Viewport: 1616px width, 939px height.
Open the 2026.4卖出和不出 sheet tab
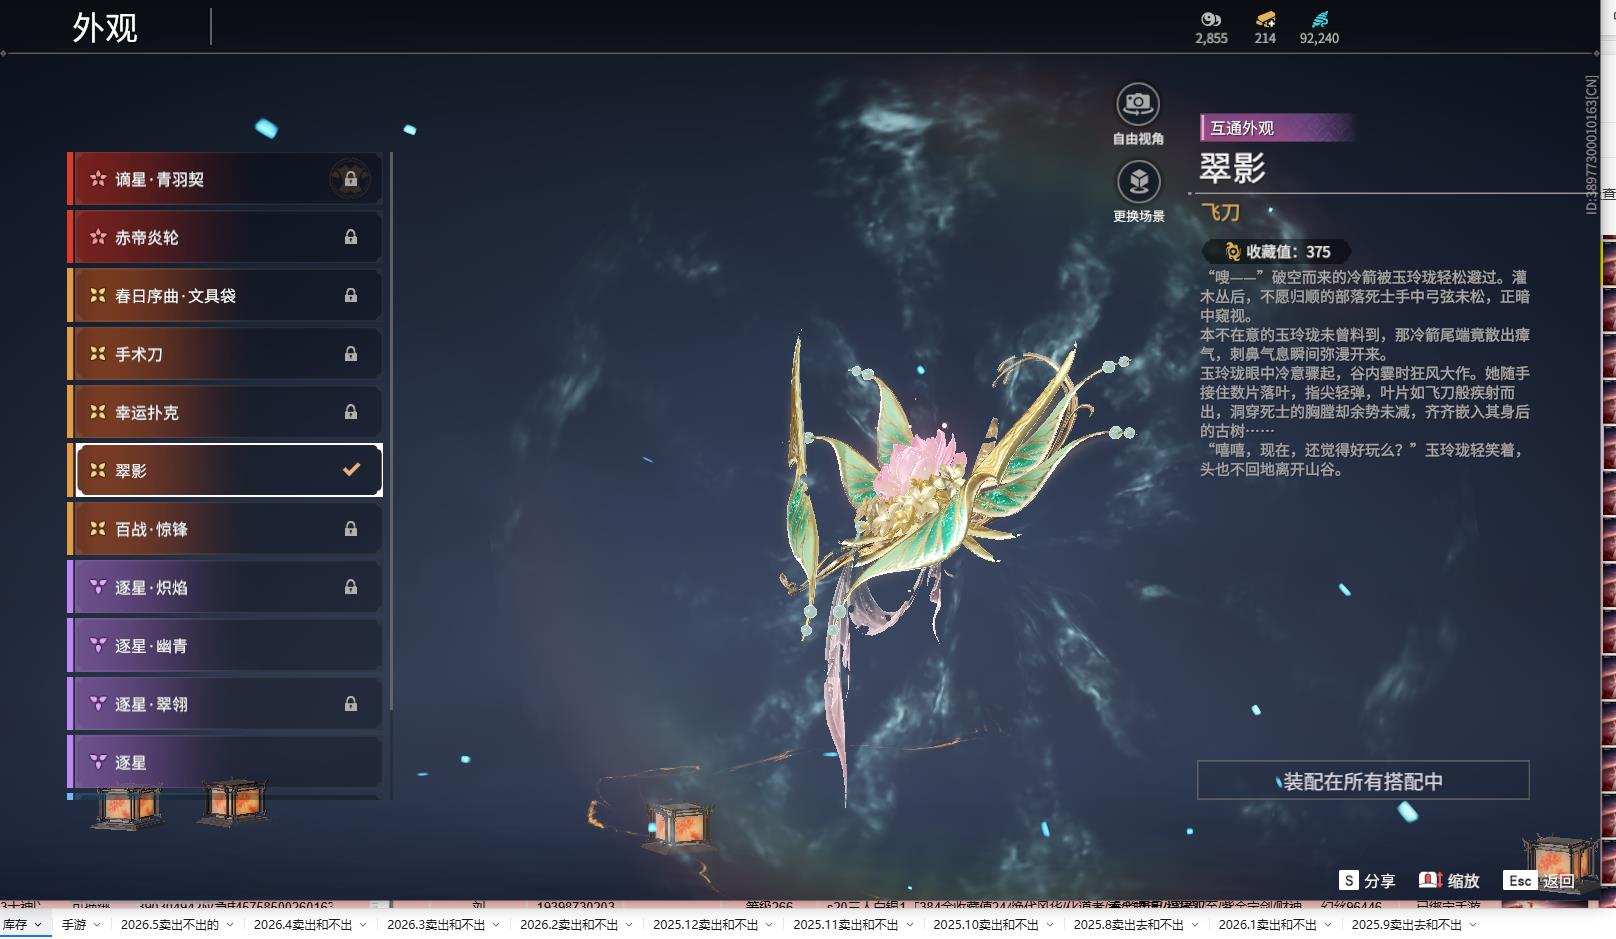(x=303, y=925)
